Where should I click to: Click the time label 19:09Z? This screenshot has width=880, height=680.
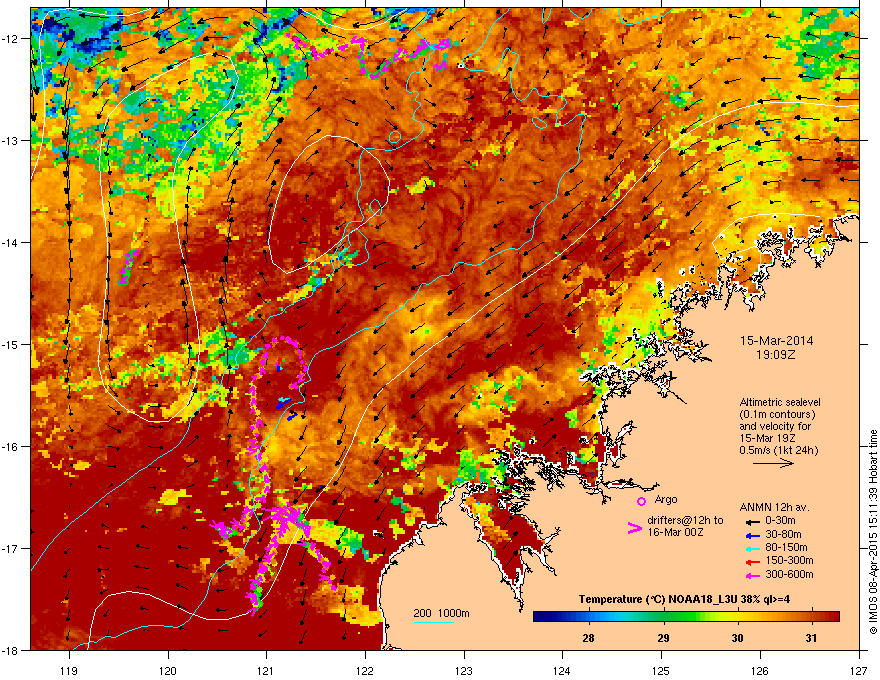(776, 355)
